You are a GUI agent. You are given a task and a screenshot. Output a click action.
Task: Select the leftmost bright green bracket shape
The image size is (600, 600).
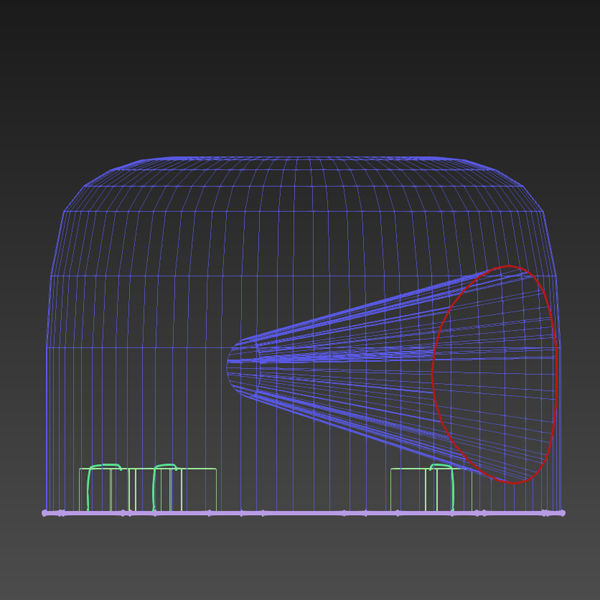point(103,487)
